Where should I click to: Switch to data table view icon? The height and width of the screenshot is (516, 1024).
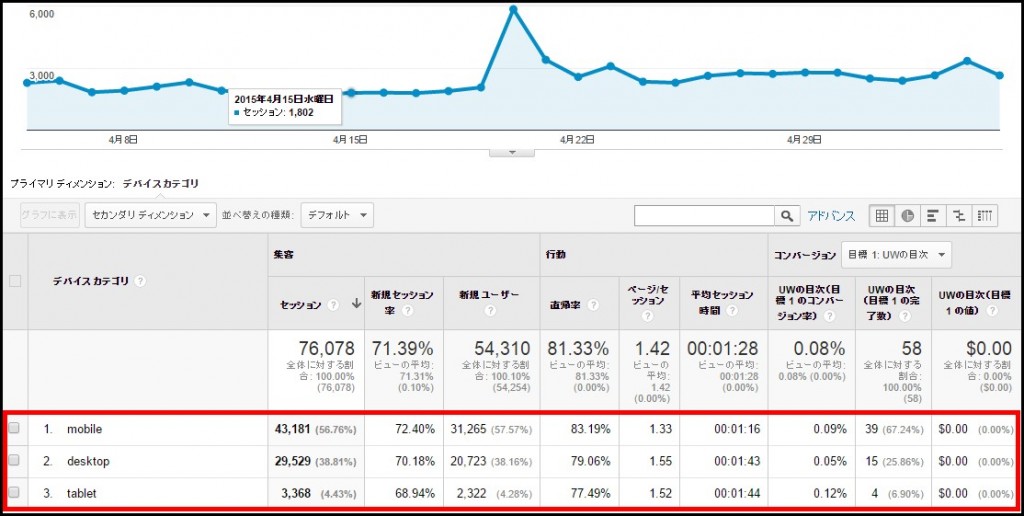[x=882, y=216]
